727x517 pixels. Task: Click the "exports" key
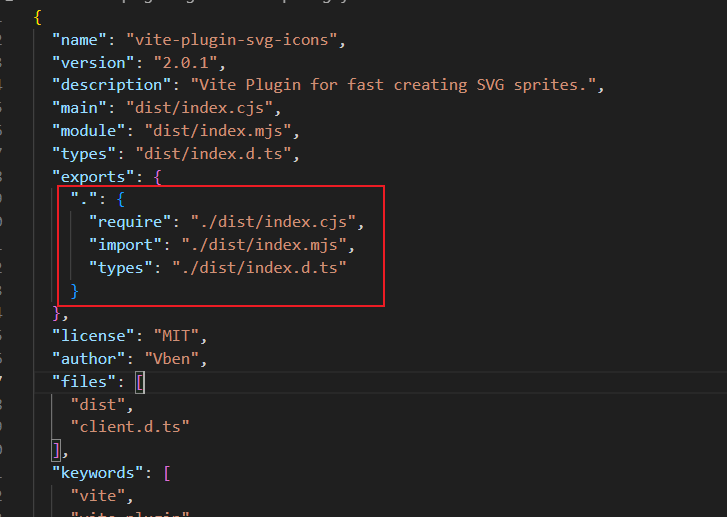point(94,176)
